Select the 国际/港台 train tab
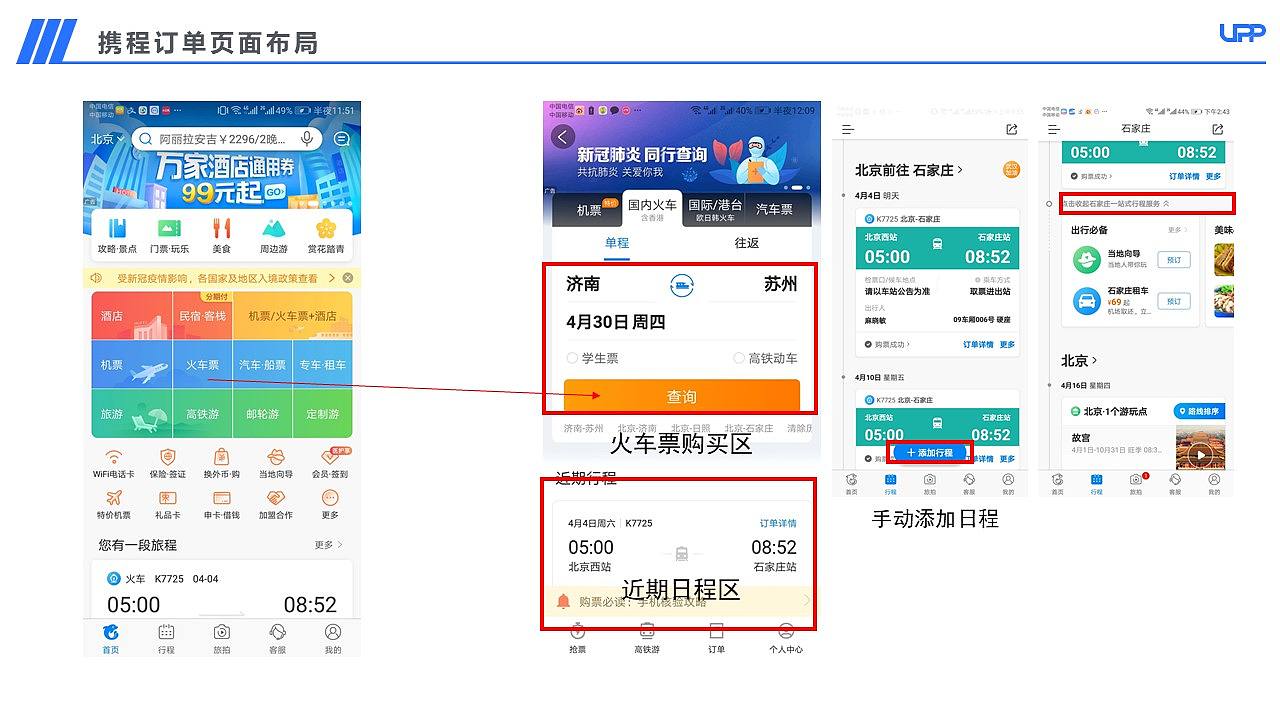This screenshot has width=1280, height=720. [x=715, y=210]
